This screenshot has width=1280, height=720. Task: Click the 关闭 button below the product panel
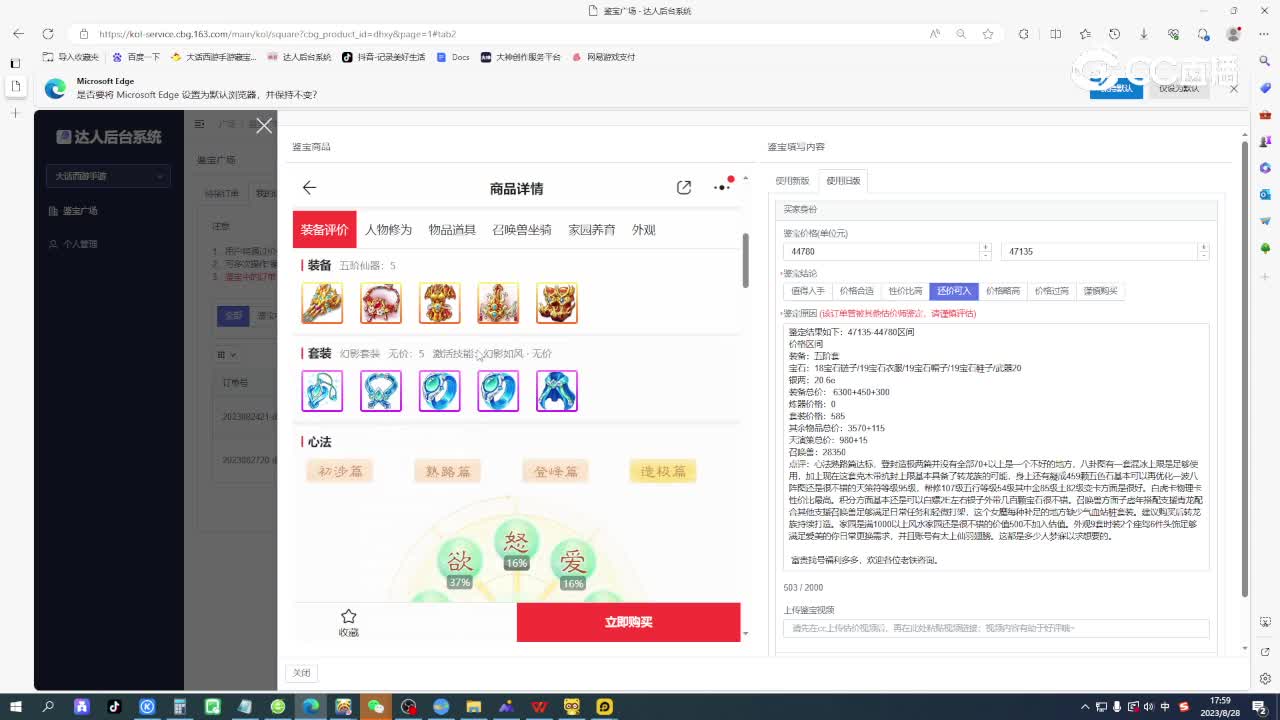tap(302, 673)
